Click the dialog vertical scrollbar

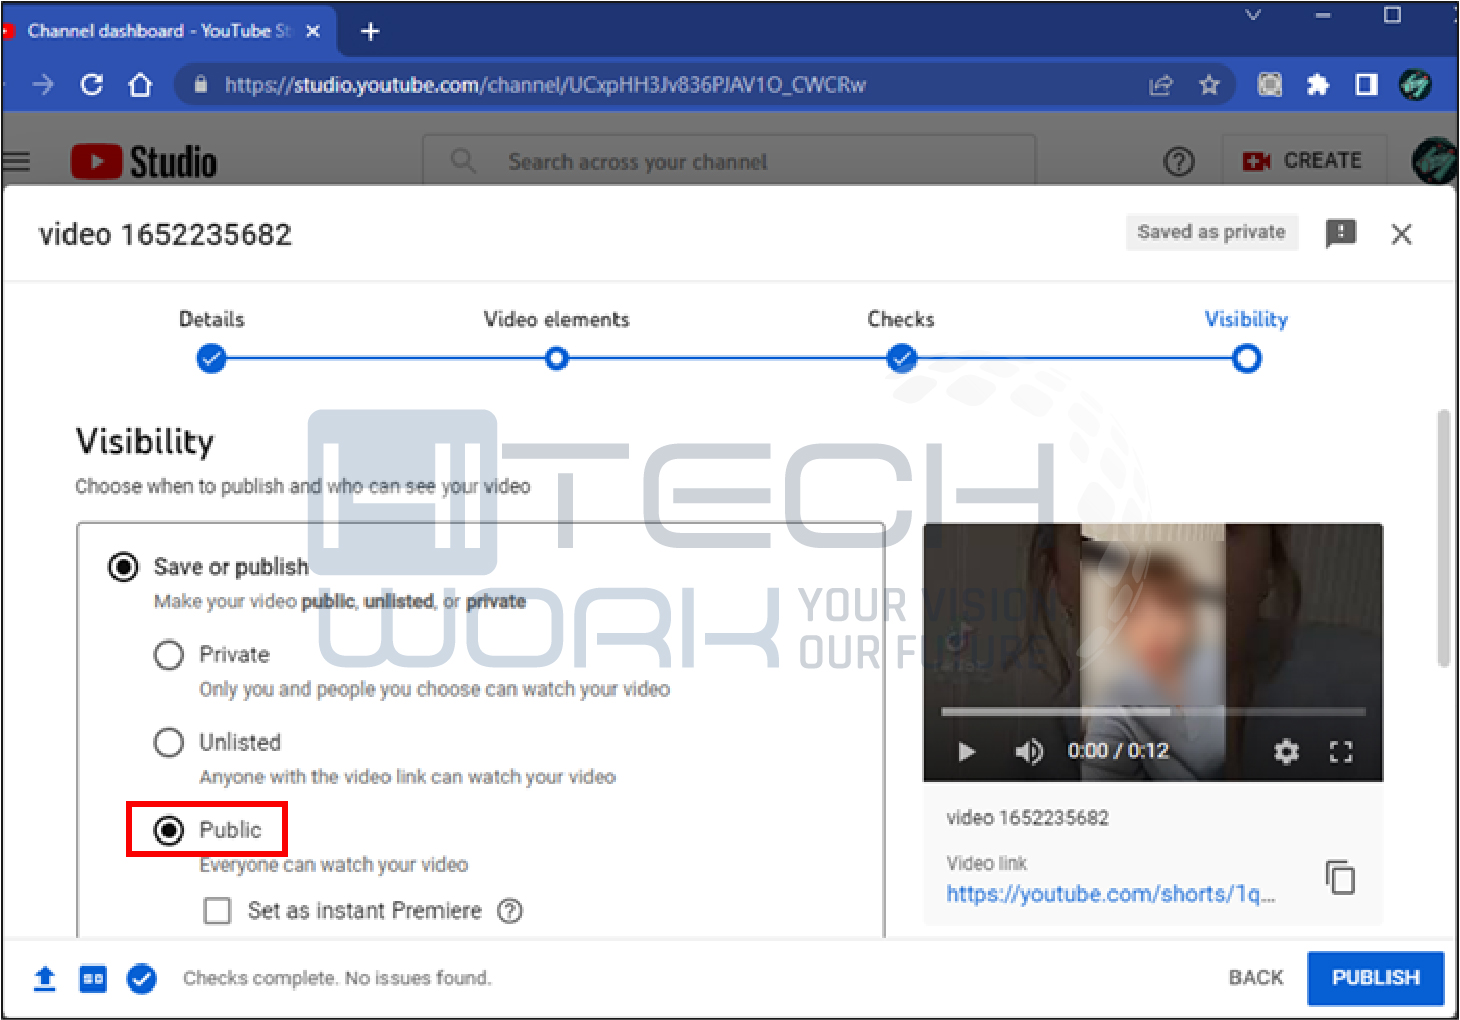point(1443,538)
